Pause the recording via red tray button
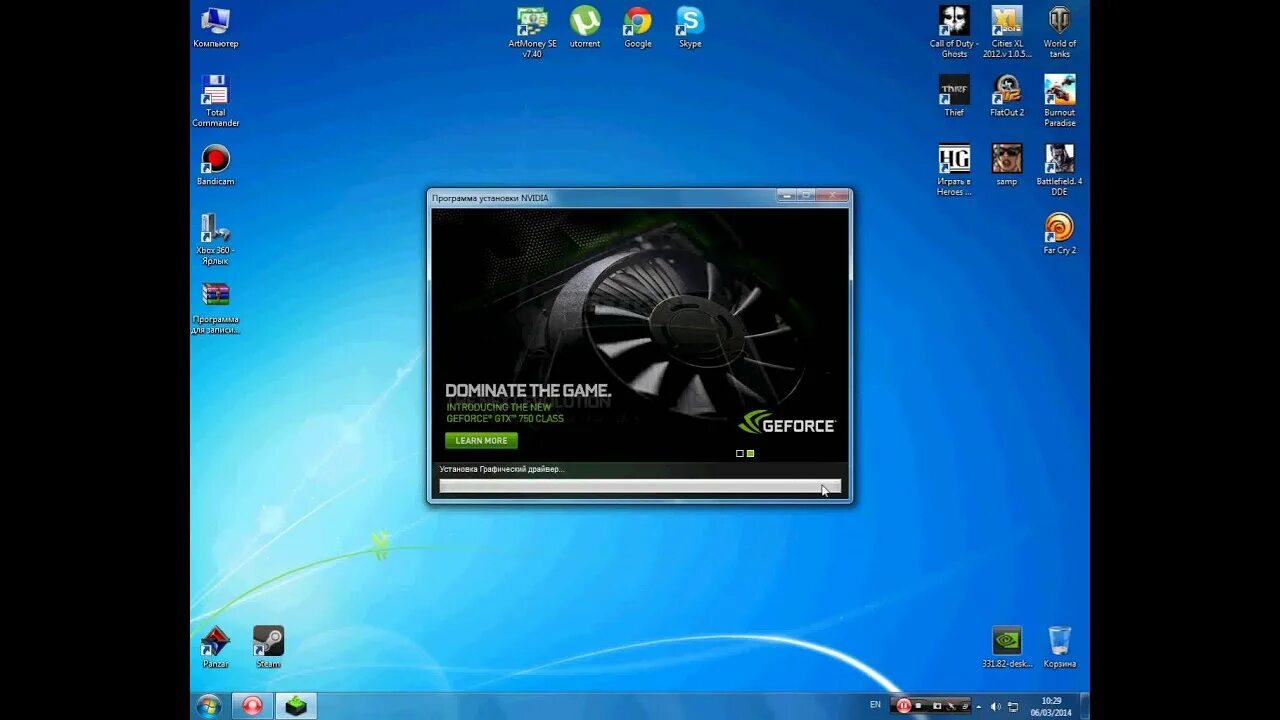This screenshot has width=1280, height=720. pyautogui.click(x=904, y=706)
